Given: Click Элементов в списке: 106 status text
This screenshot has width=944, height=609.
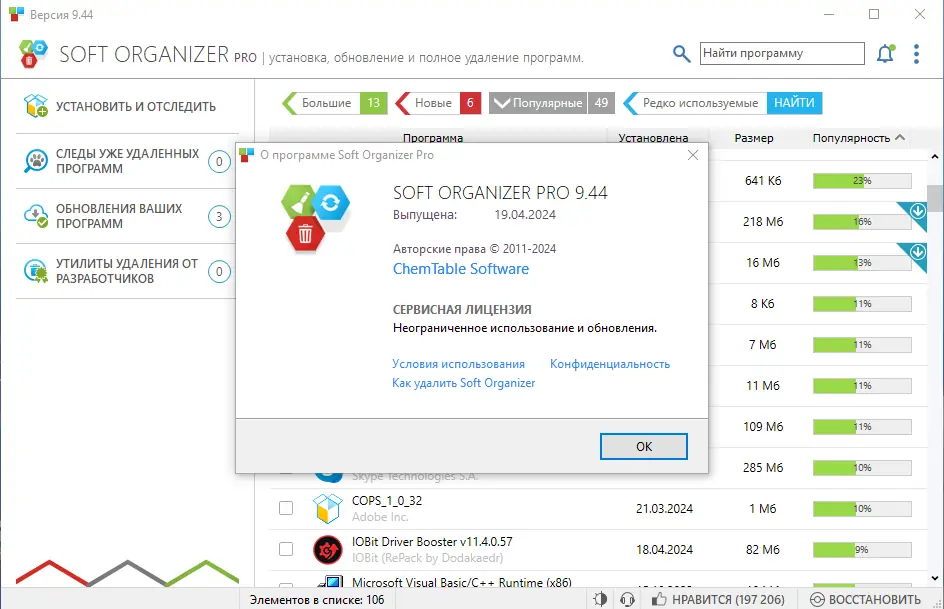Looking at the screenshot, I should (x=317, y=600).
